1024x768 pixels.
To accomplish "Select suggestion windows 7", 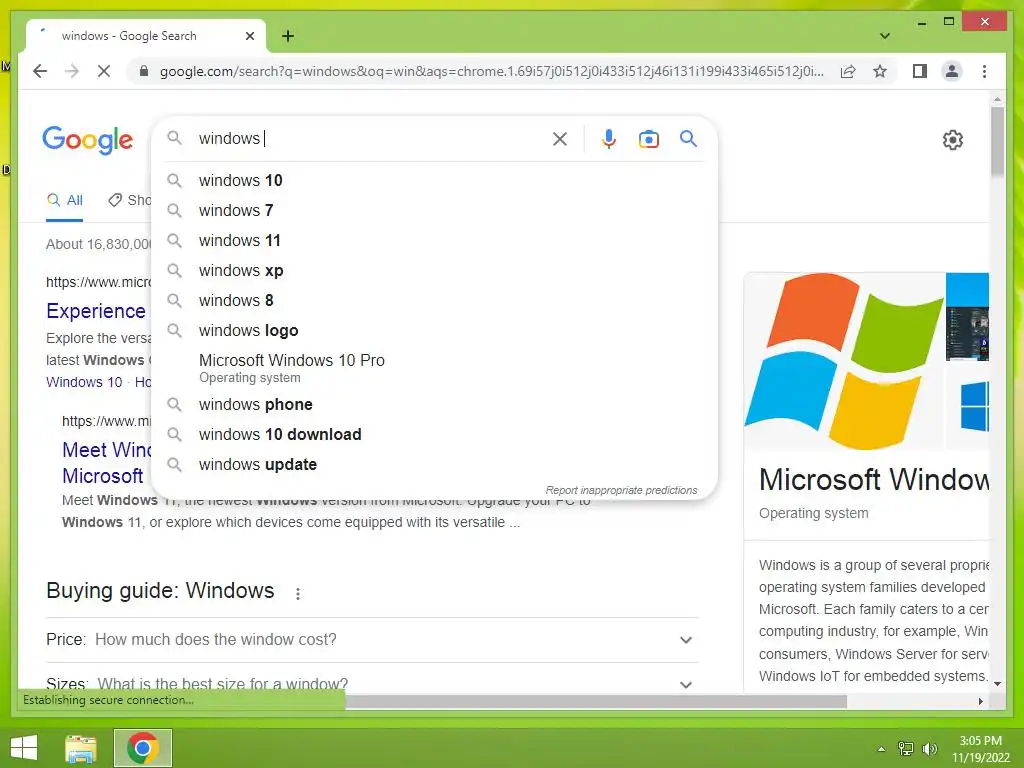I will pyautogui.click(x=435, y=210).
